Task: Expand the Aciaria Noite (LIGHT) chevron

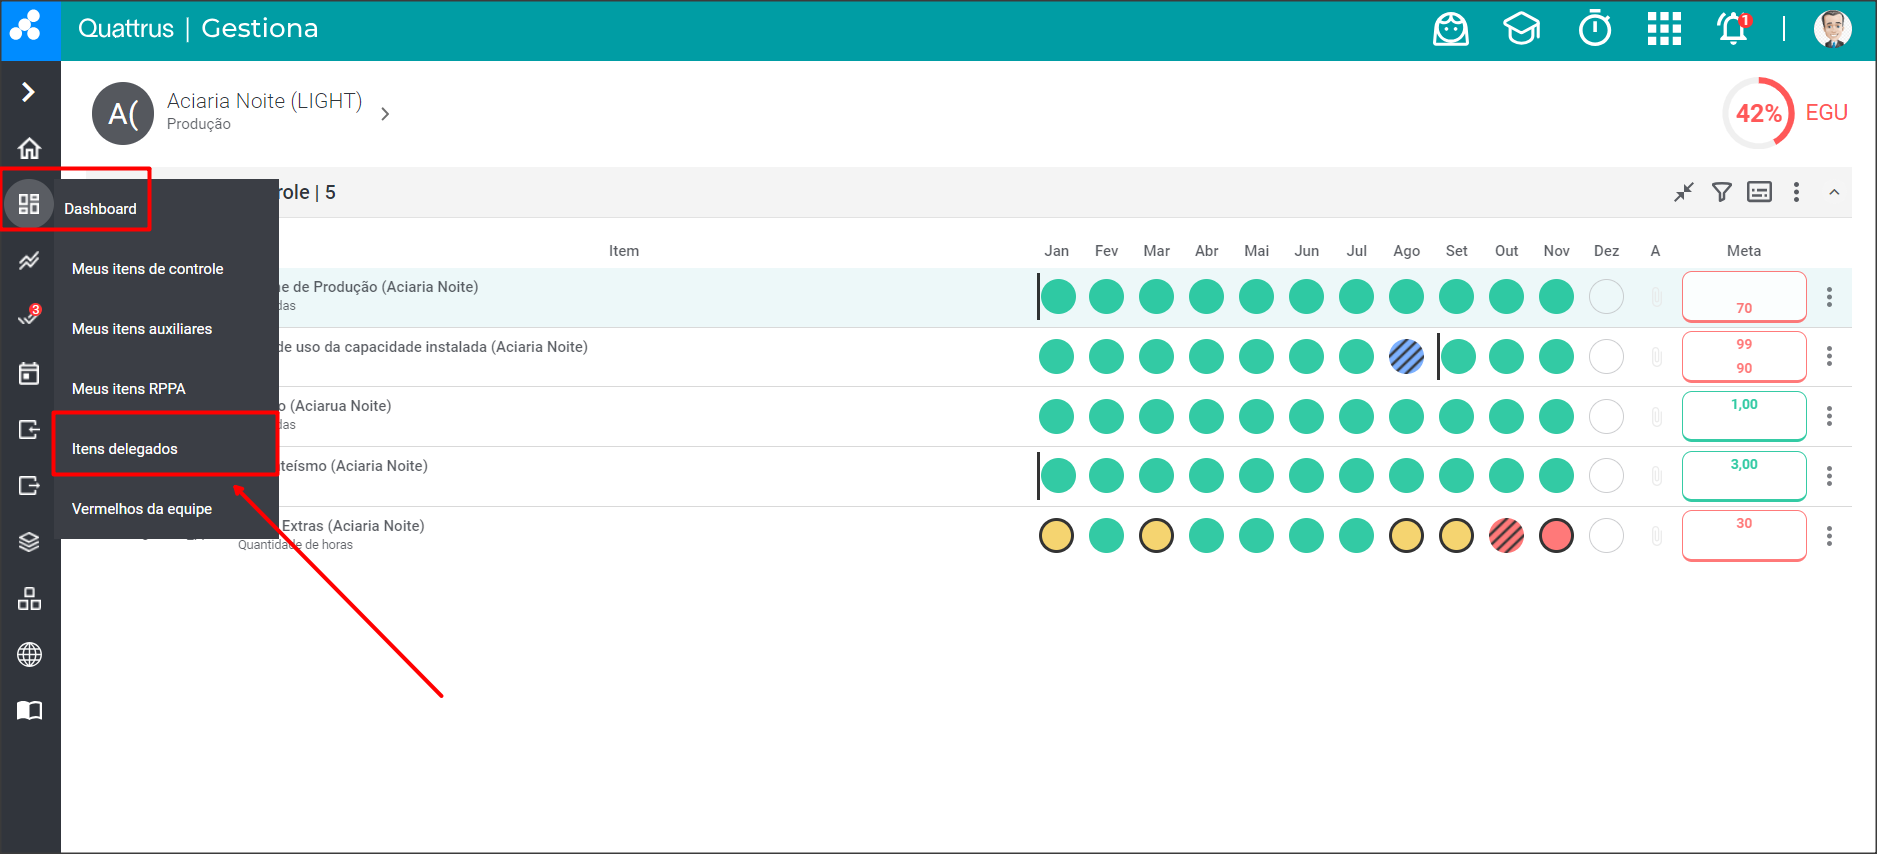Action: pyautogui.click(x=385, y=114)
